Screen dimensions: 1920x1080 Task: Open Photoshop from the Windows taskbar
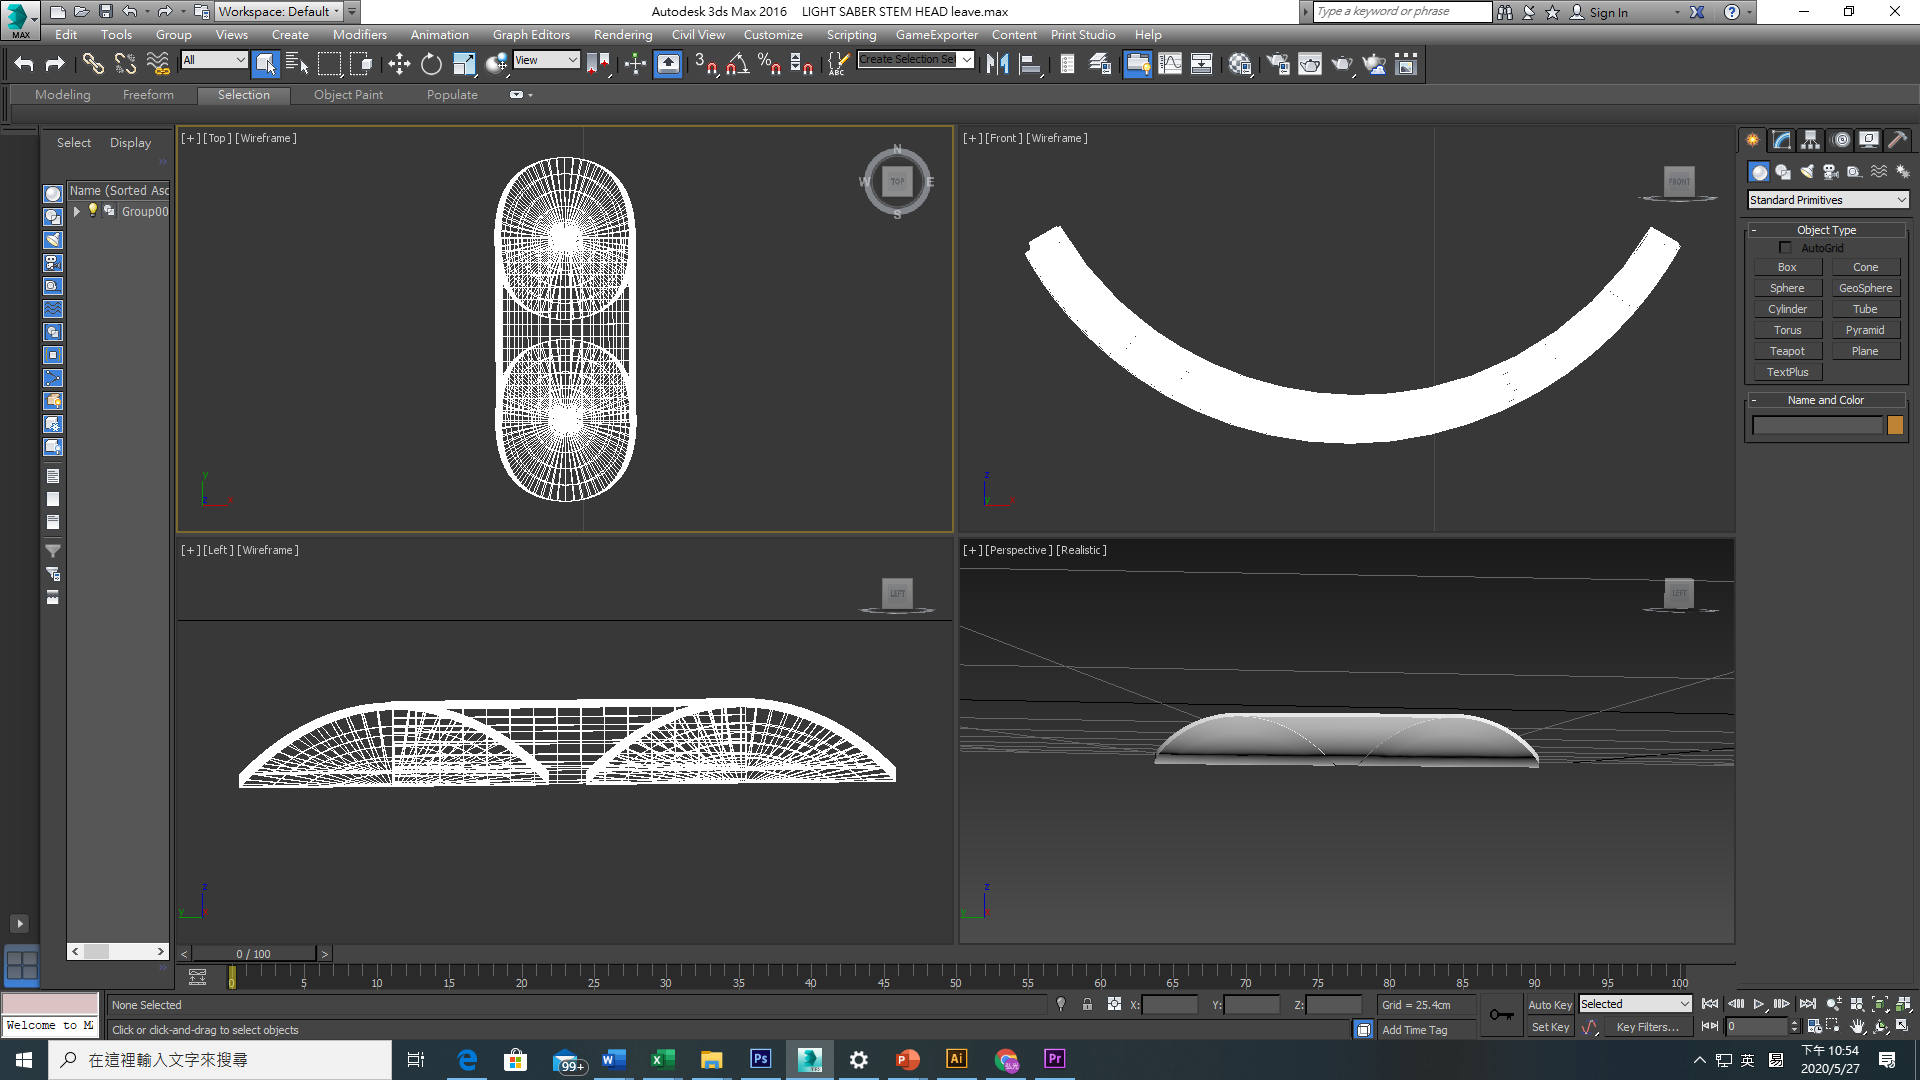[761, 1059]
